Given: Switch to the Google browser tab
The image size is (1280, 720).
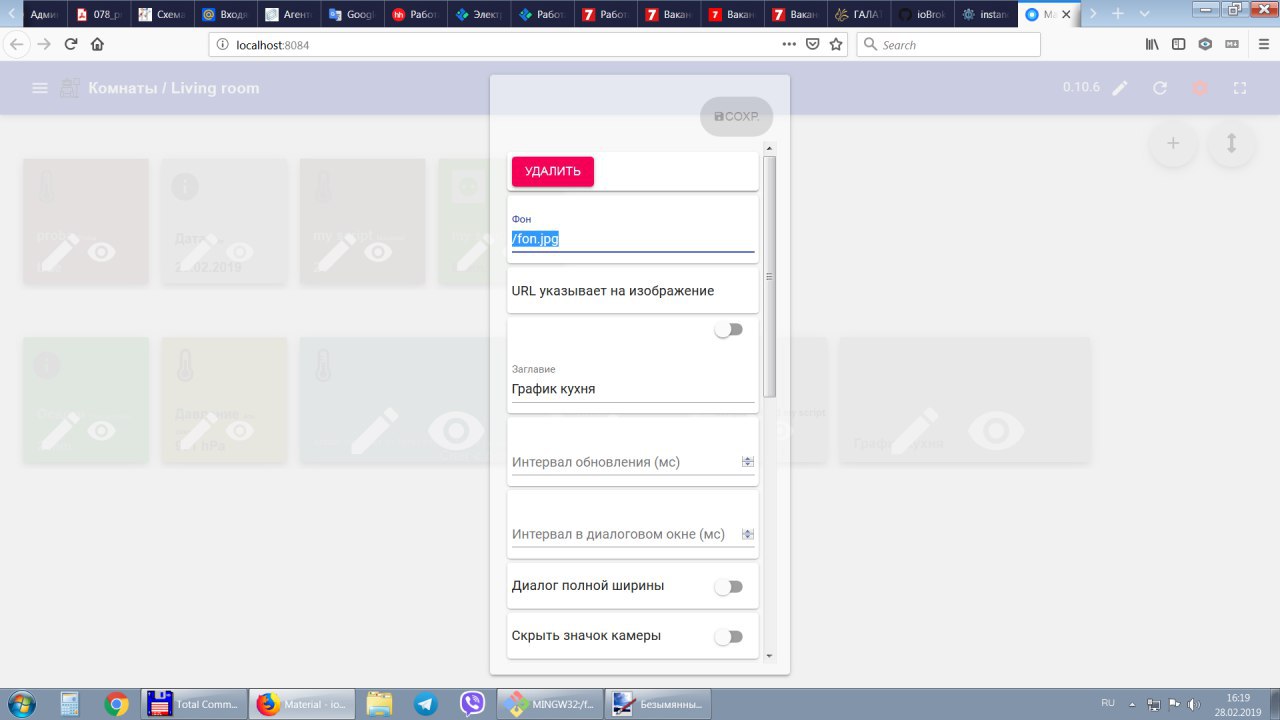Looking at the screenshot, I should 352,14.
